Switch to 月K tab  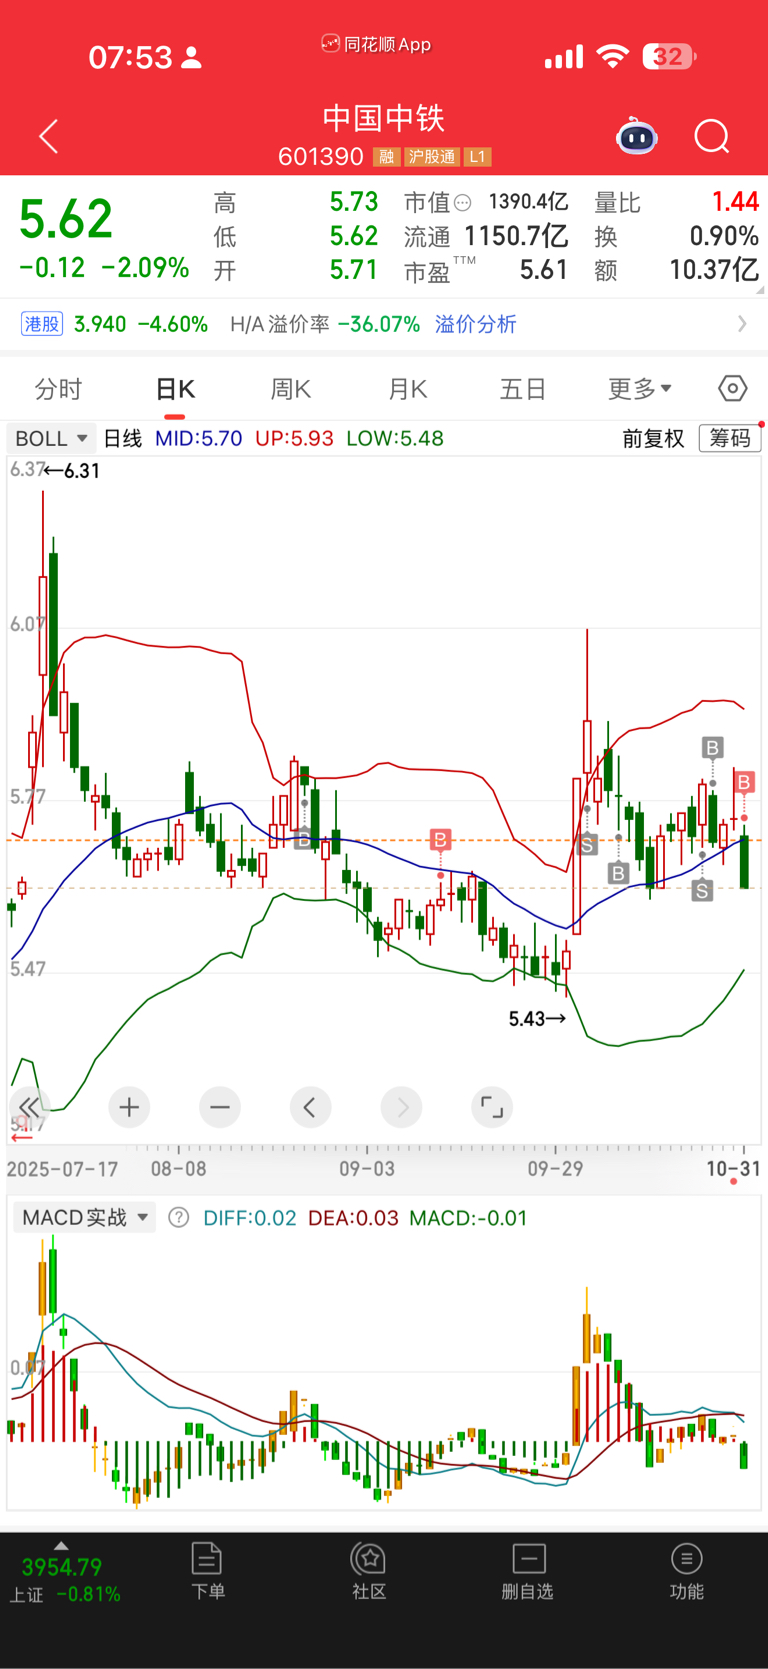408,388
